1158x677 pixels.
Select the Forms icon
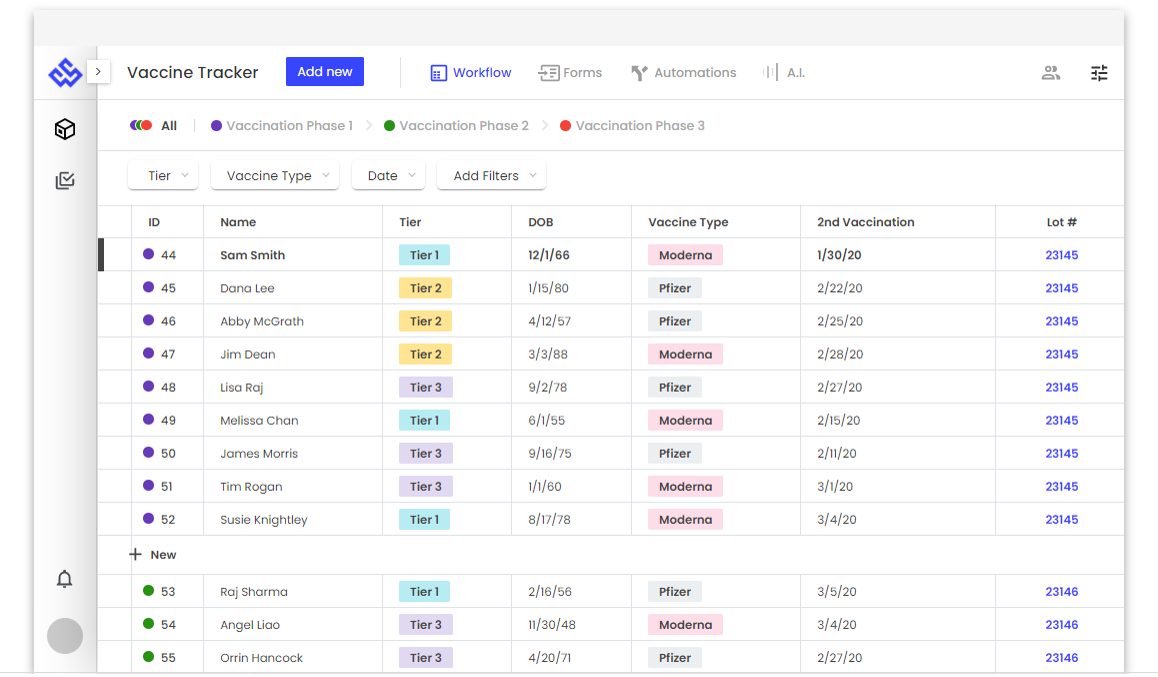click(547, 72)
